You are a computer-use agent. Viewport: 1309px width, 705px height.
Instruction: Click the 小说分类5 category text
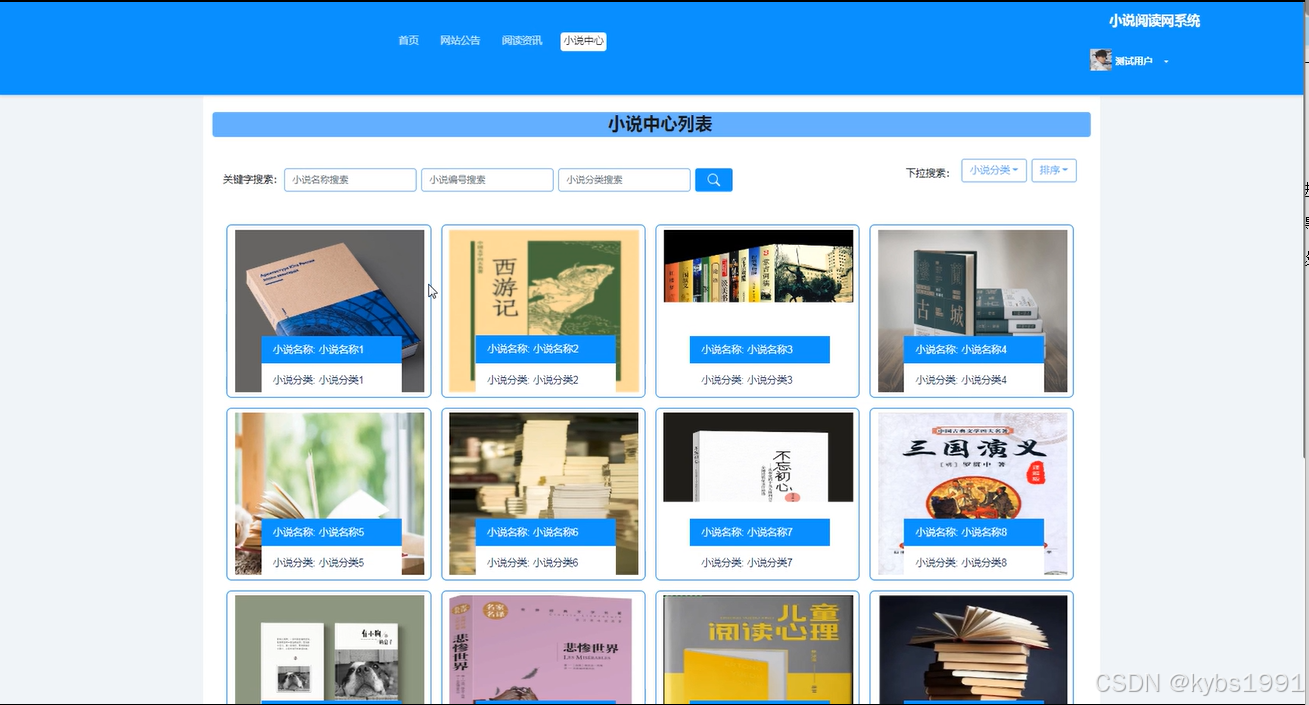click(x=319, y=563)
